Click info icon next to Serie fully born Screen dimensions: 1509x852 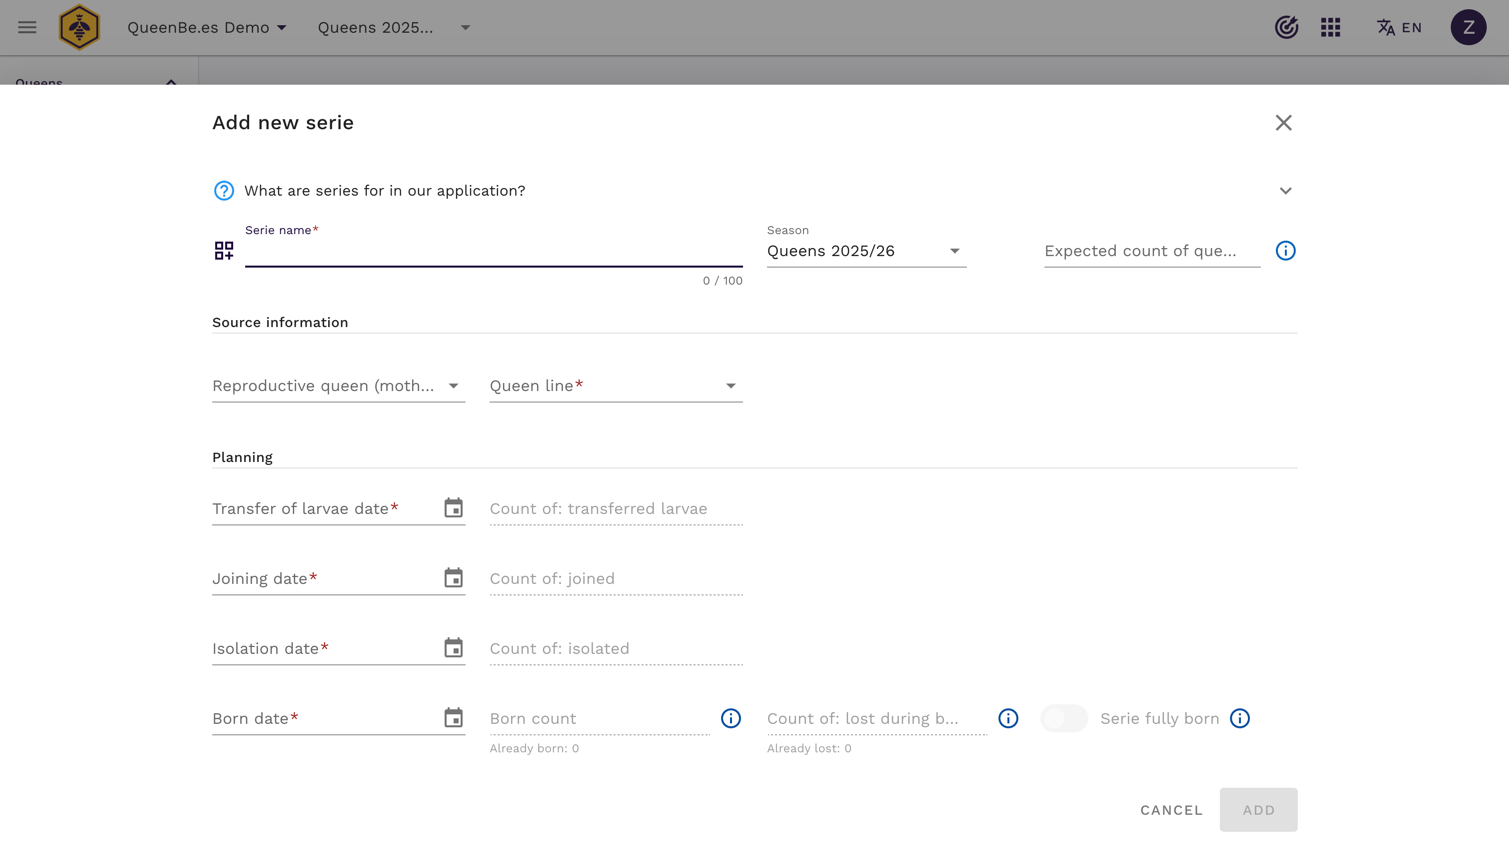pos(1239,718)
